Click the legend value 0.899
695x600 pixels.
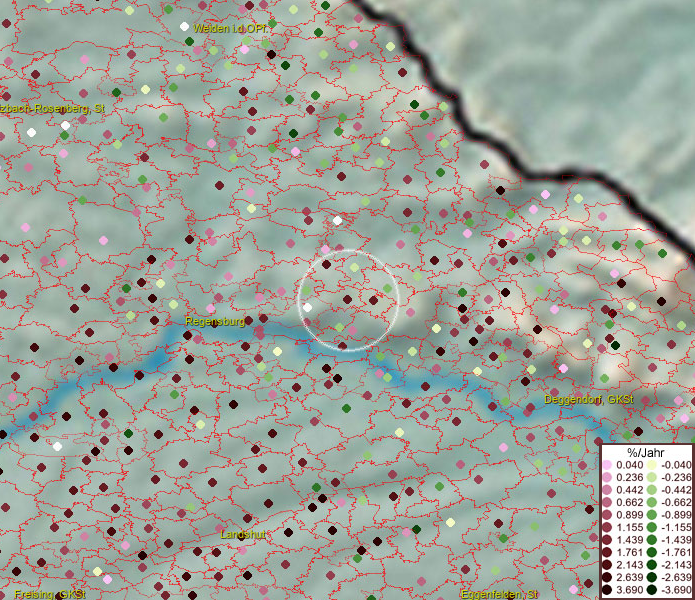pos(630,515)
